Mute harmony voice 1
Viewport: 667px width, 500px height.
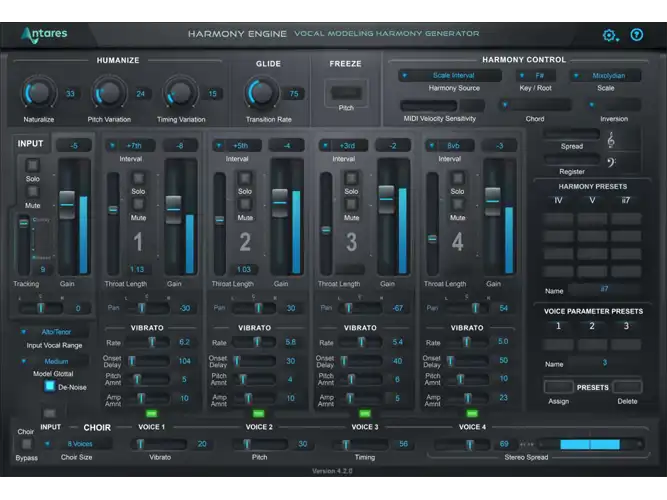click(138, 204)
